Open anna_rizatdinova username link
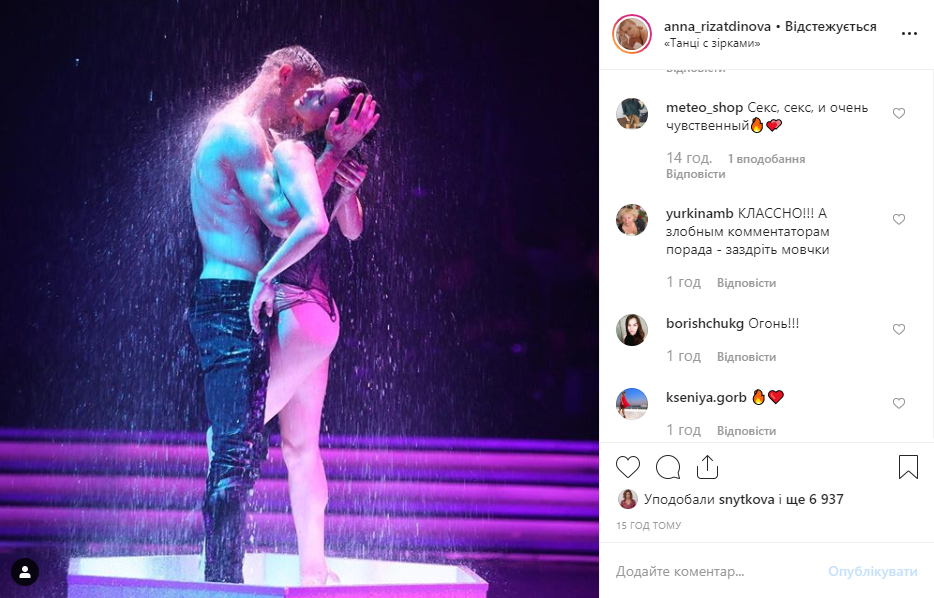Screen dimensions: 934x598 [x=717, y=27]
